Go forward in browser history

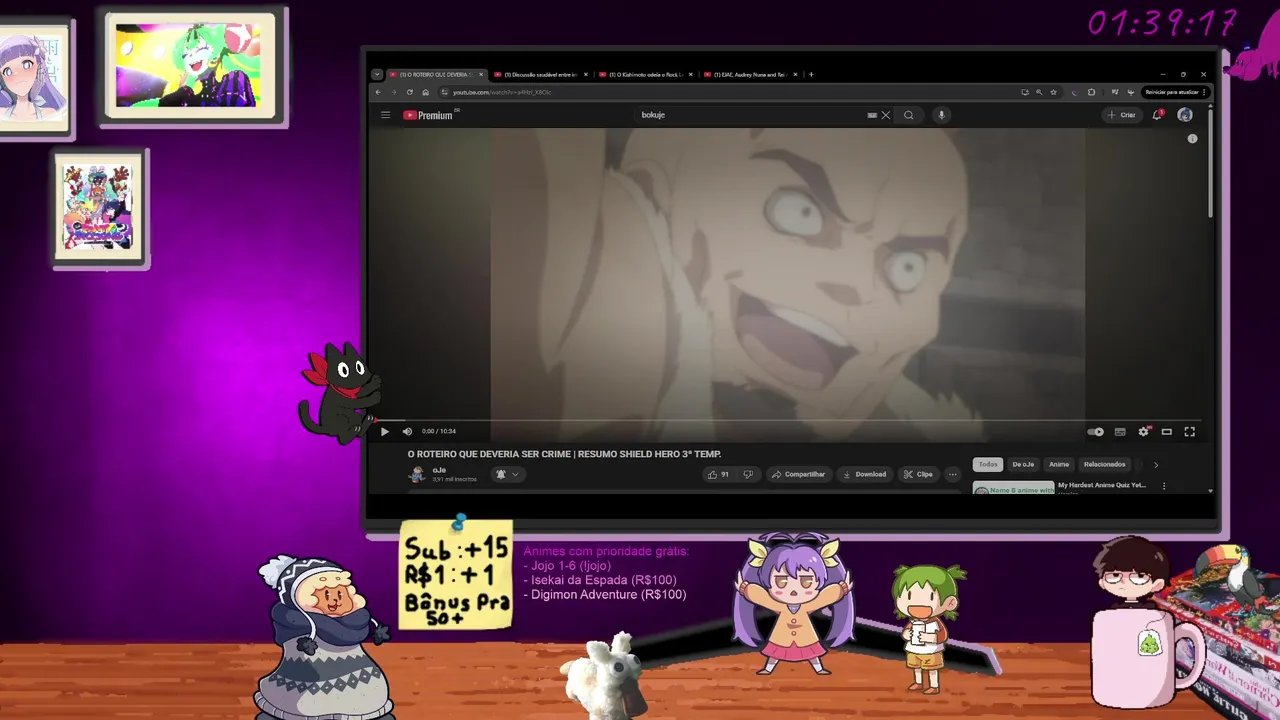coord(394,92)
